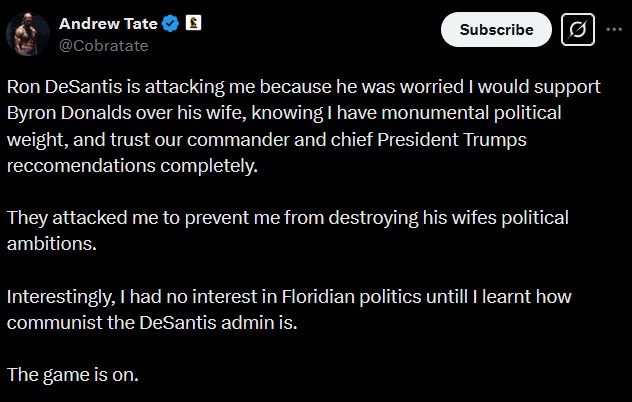Screen dimensions: 632x402
Task: Open Andrew Tate's profile picture
Action: pyautogui.click(x=28, y=34)
